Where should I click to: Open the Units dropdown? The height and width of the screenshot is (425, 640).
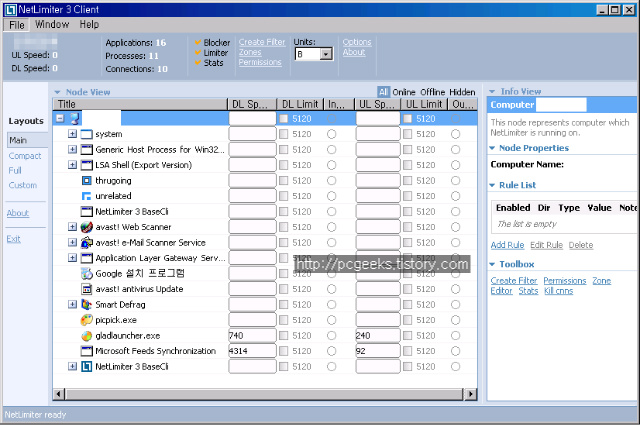pyautogui.click(x=326, y=54)
